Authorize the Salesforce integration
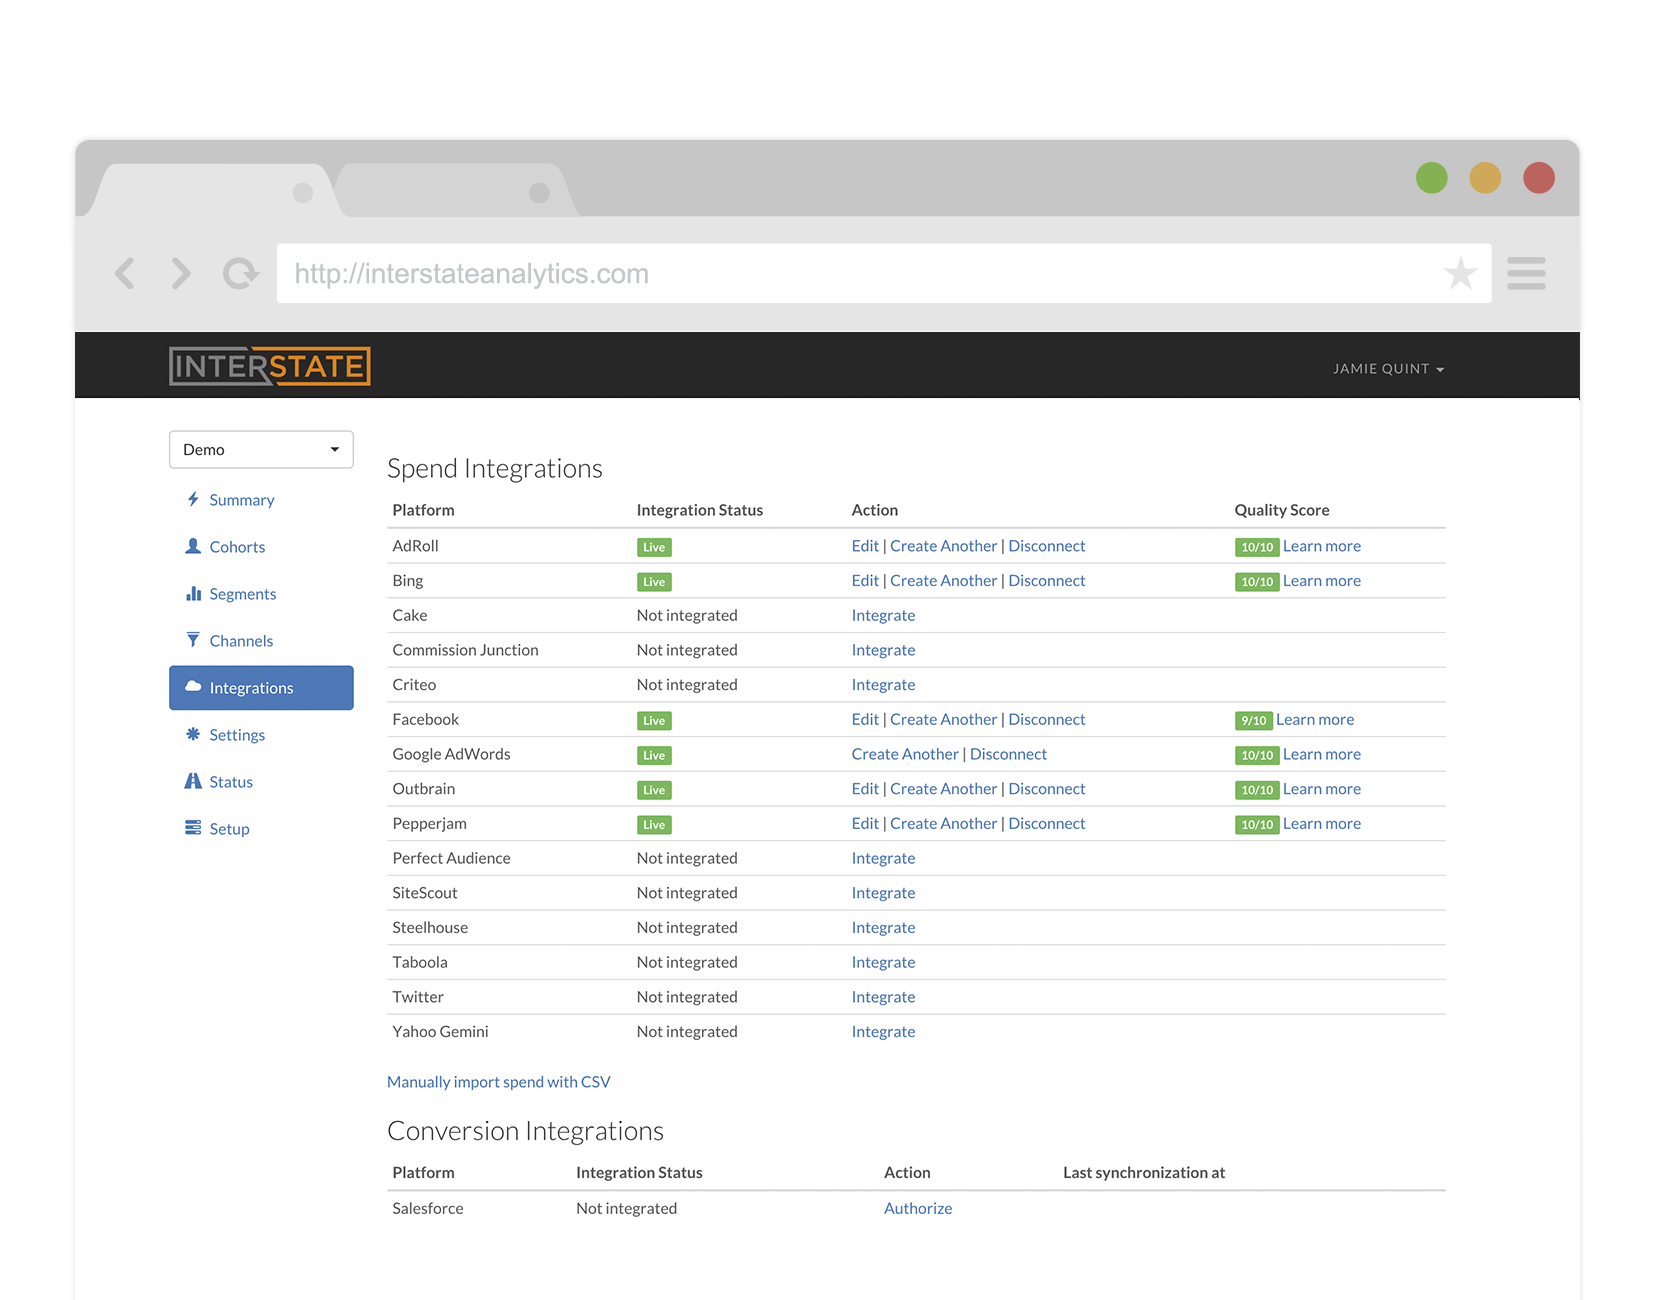 [x=917, y=1208]
